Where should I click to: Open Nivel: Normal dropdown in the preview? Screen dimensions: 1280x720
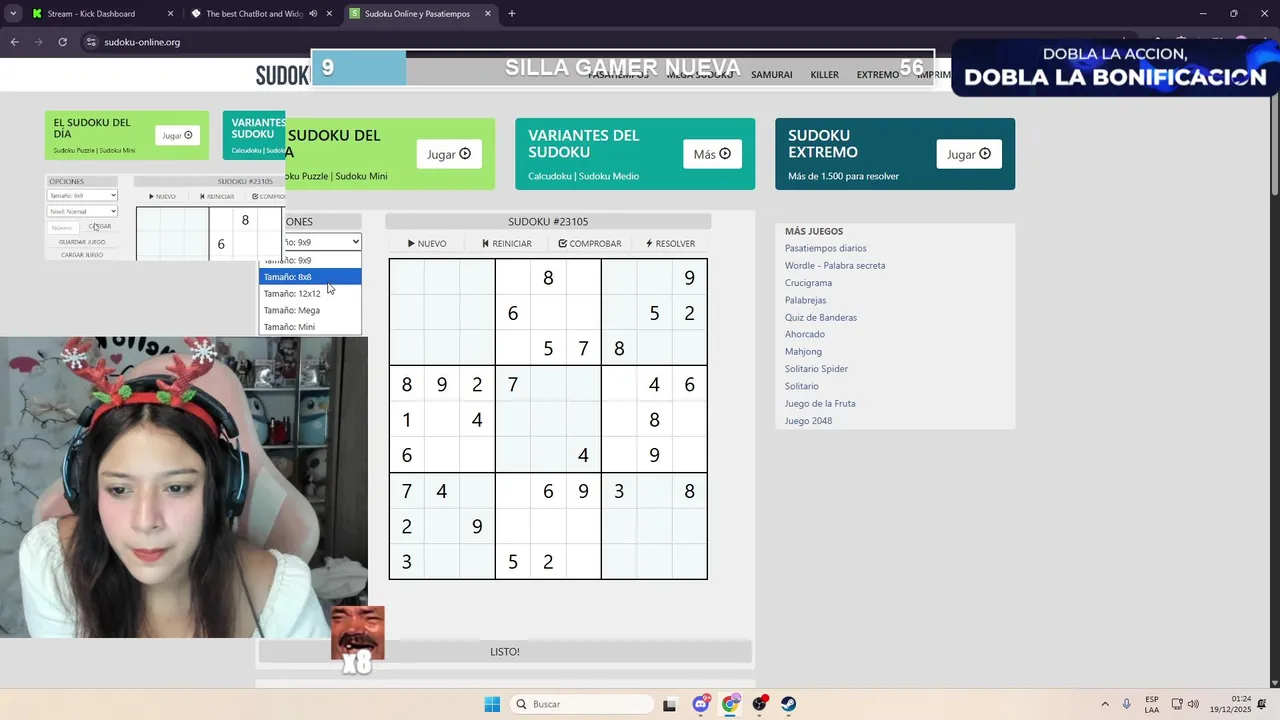pyautogui.click(x=82, y=211)
